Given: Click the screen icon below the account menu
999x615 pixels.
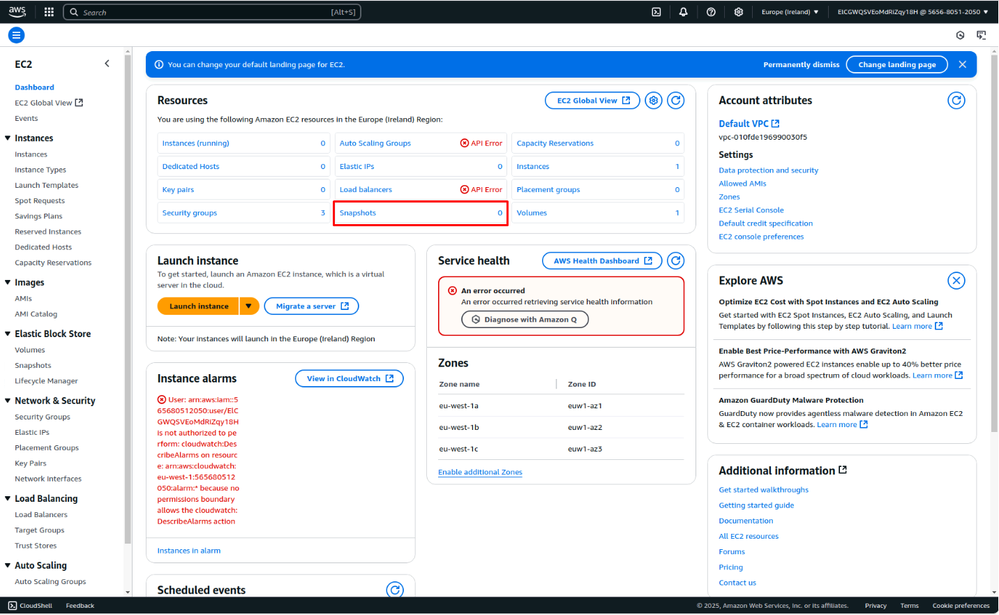Looking at the screenshot, I should [981, 35].
